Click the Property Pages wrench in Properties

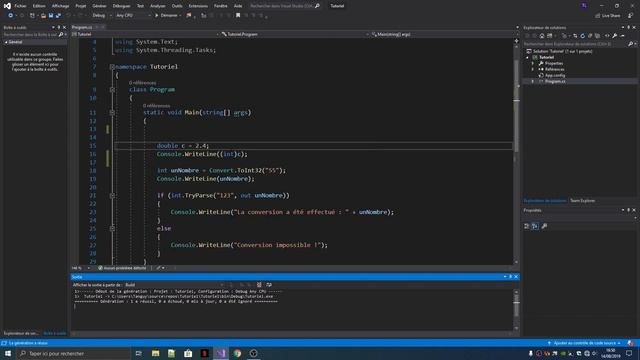[544, 226]
